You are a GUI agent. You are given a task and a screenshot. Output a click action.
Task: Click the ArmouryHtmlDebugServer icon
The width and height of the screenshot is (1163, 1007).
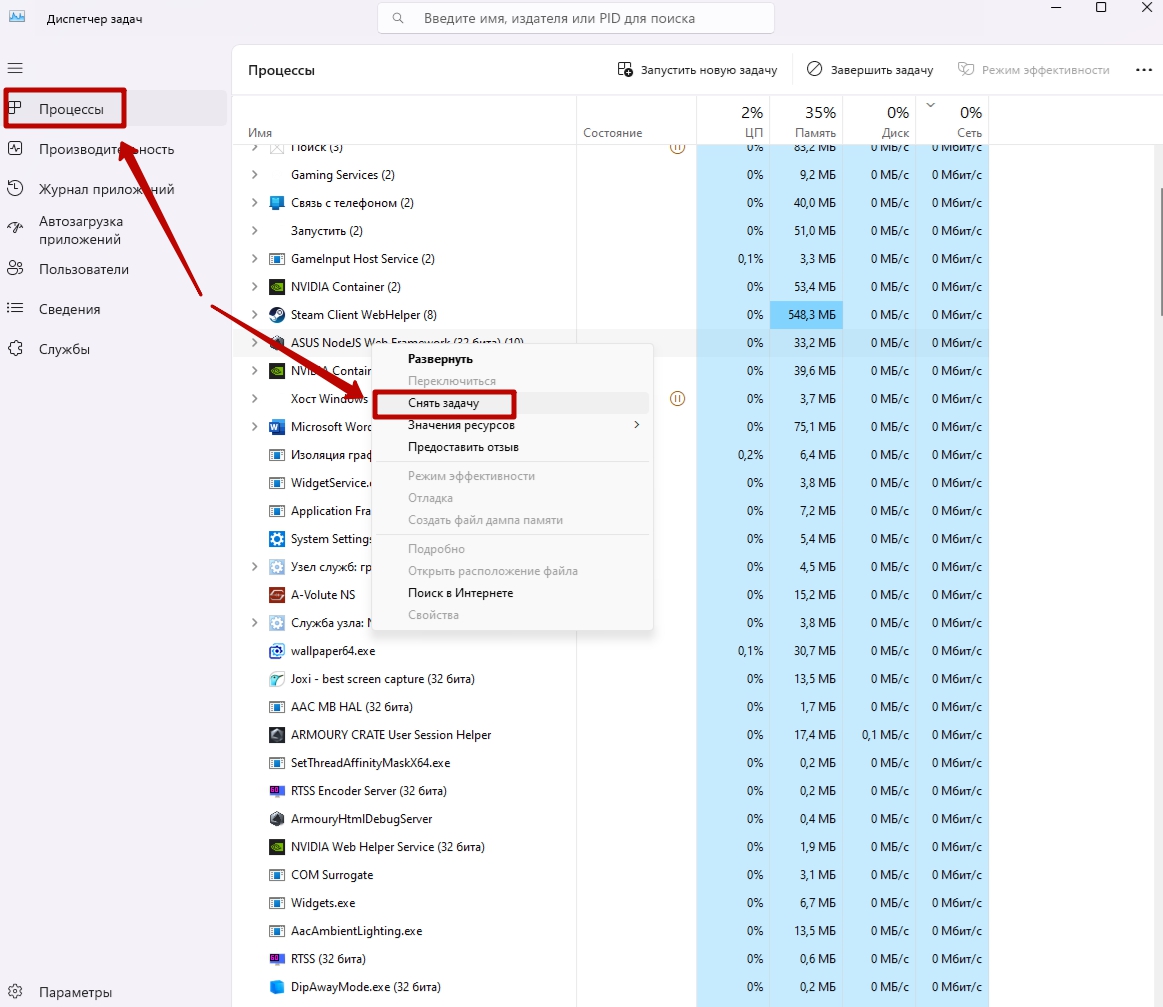[x=277, y=819]
